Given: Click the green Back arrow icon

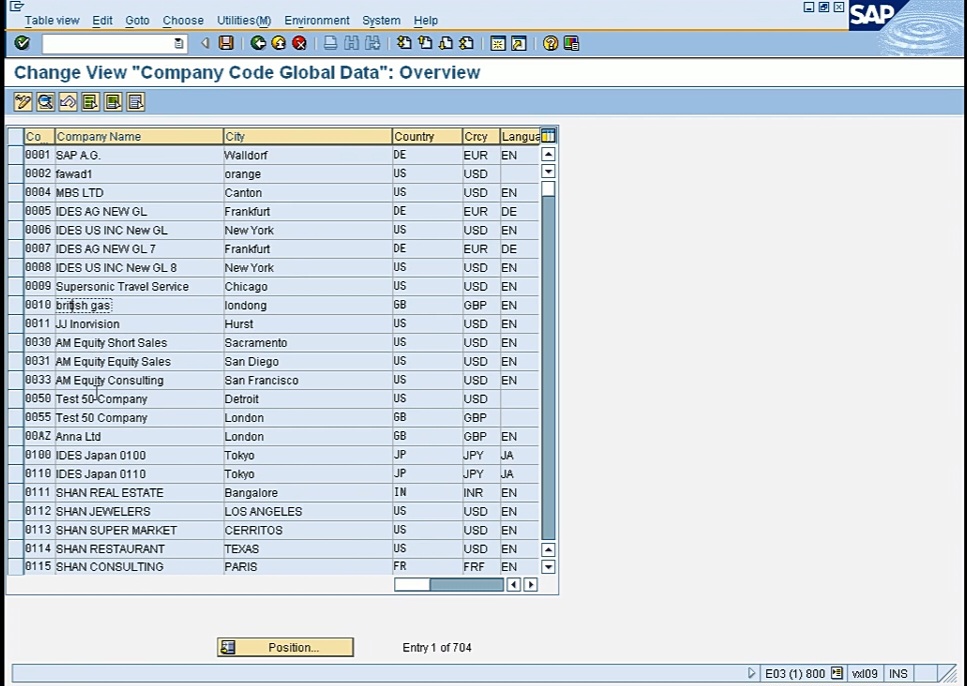Looking at the screenshot, I should (x=258, y=43).
